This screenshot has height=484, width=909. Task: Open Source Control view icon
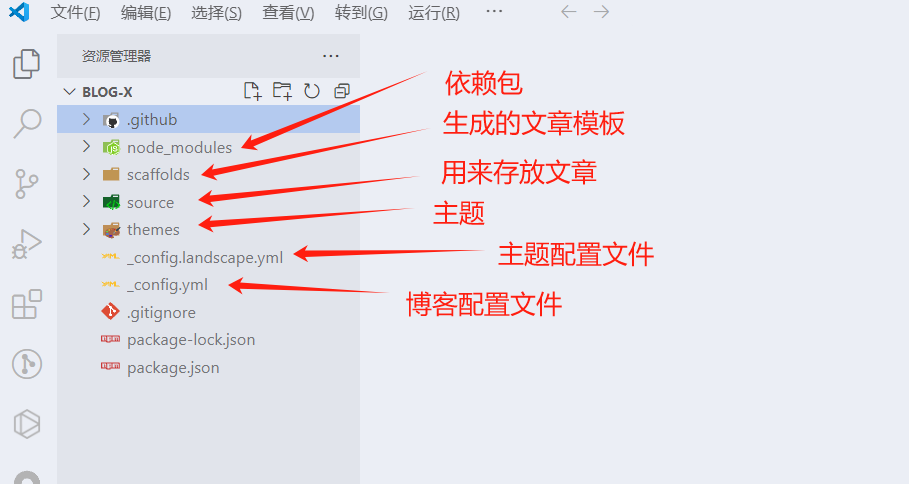click(x=27, y=184)
